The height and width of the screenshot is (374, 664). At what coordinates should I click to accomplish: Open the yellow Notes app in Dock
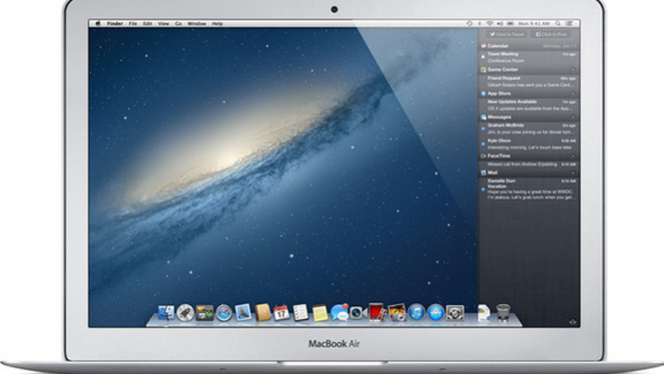320,313
